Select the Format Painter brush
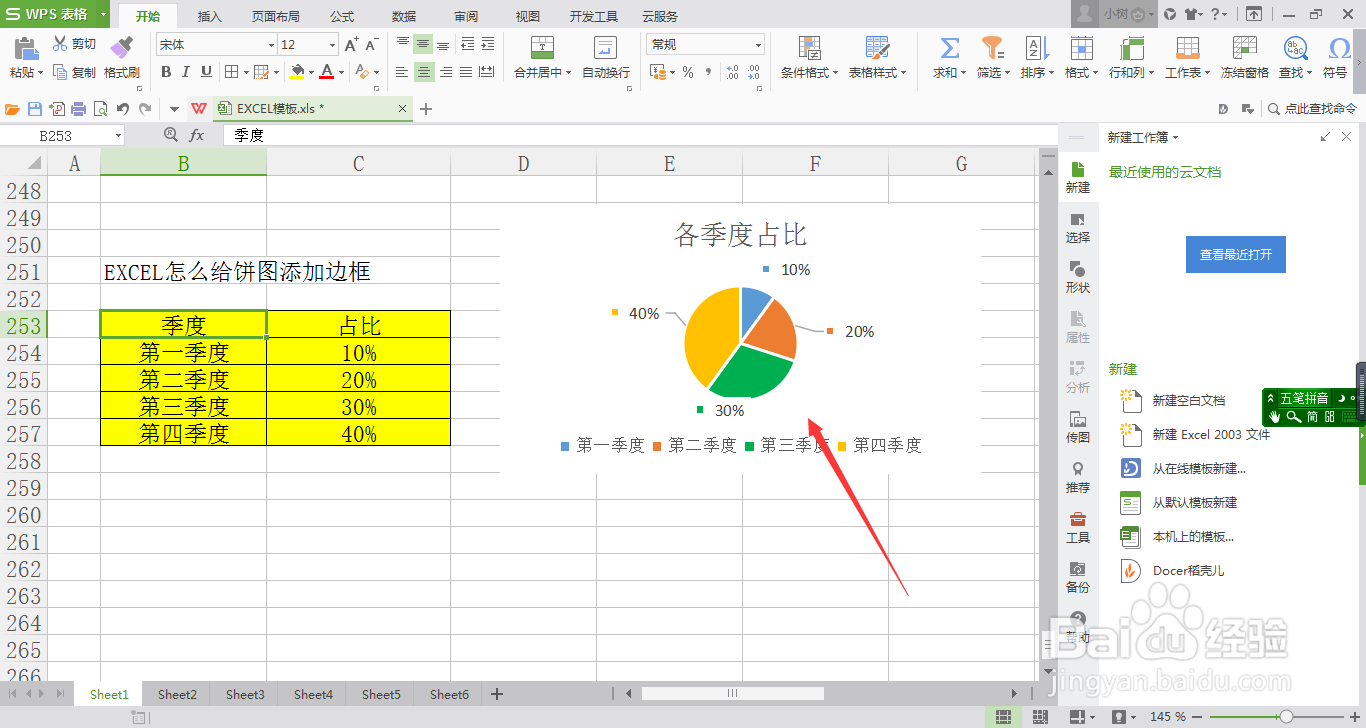The height and width of the screenshot is (728, 1366). pyautogui.click(x=121, y=47)
